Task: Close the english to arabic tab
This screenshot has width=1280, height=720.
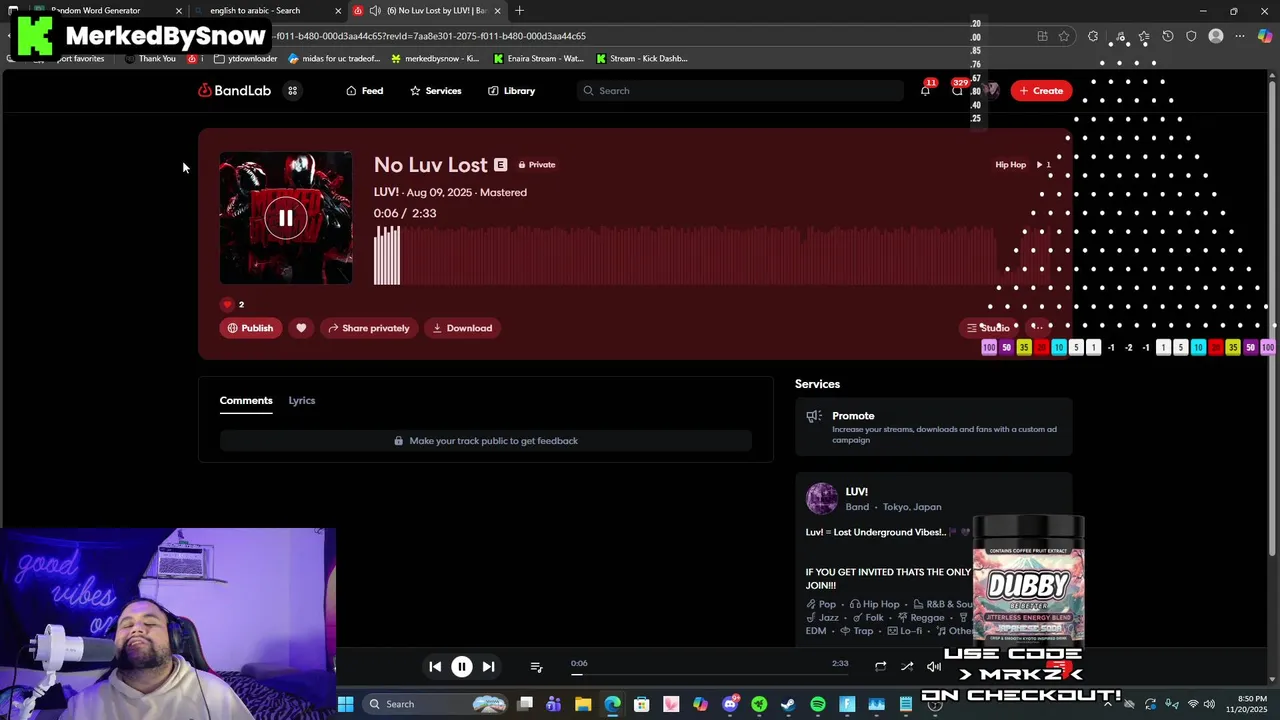Action: 338,11
